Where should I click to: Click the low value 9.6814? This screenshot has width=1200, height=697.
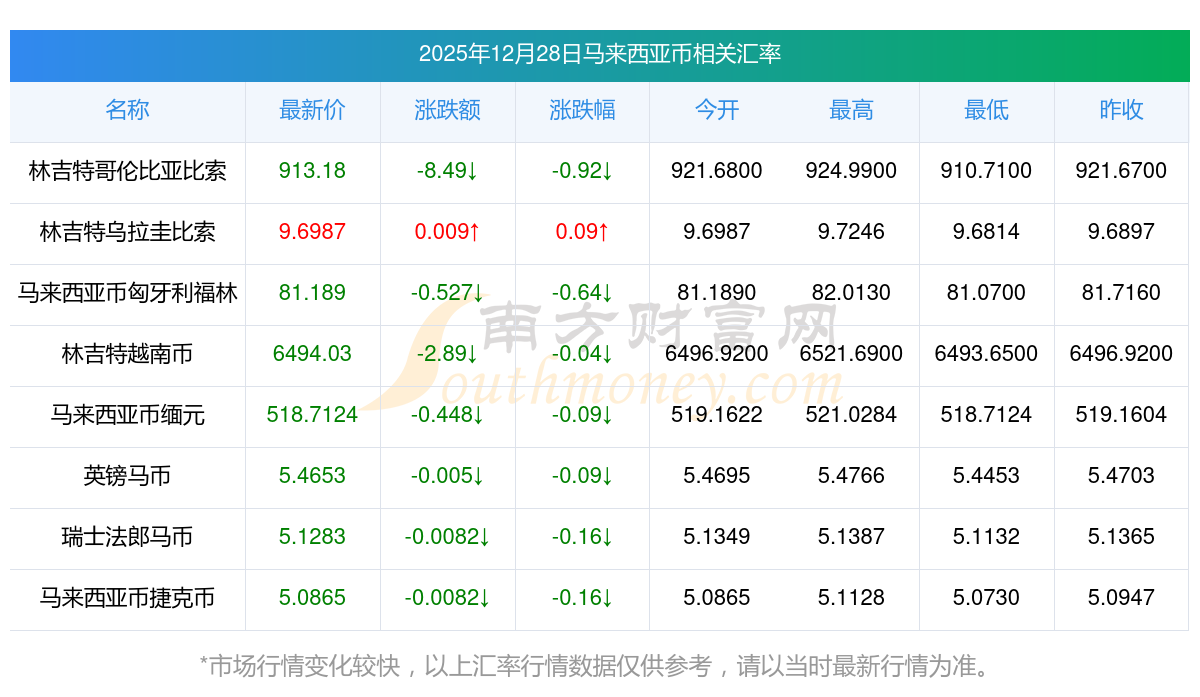point(986,232)
